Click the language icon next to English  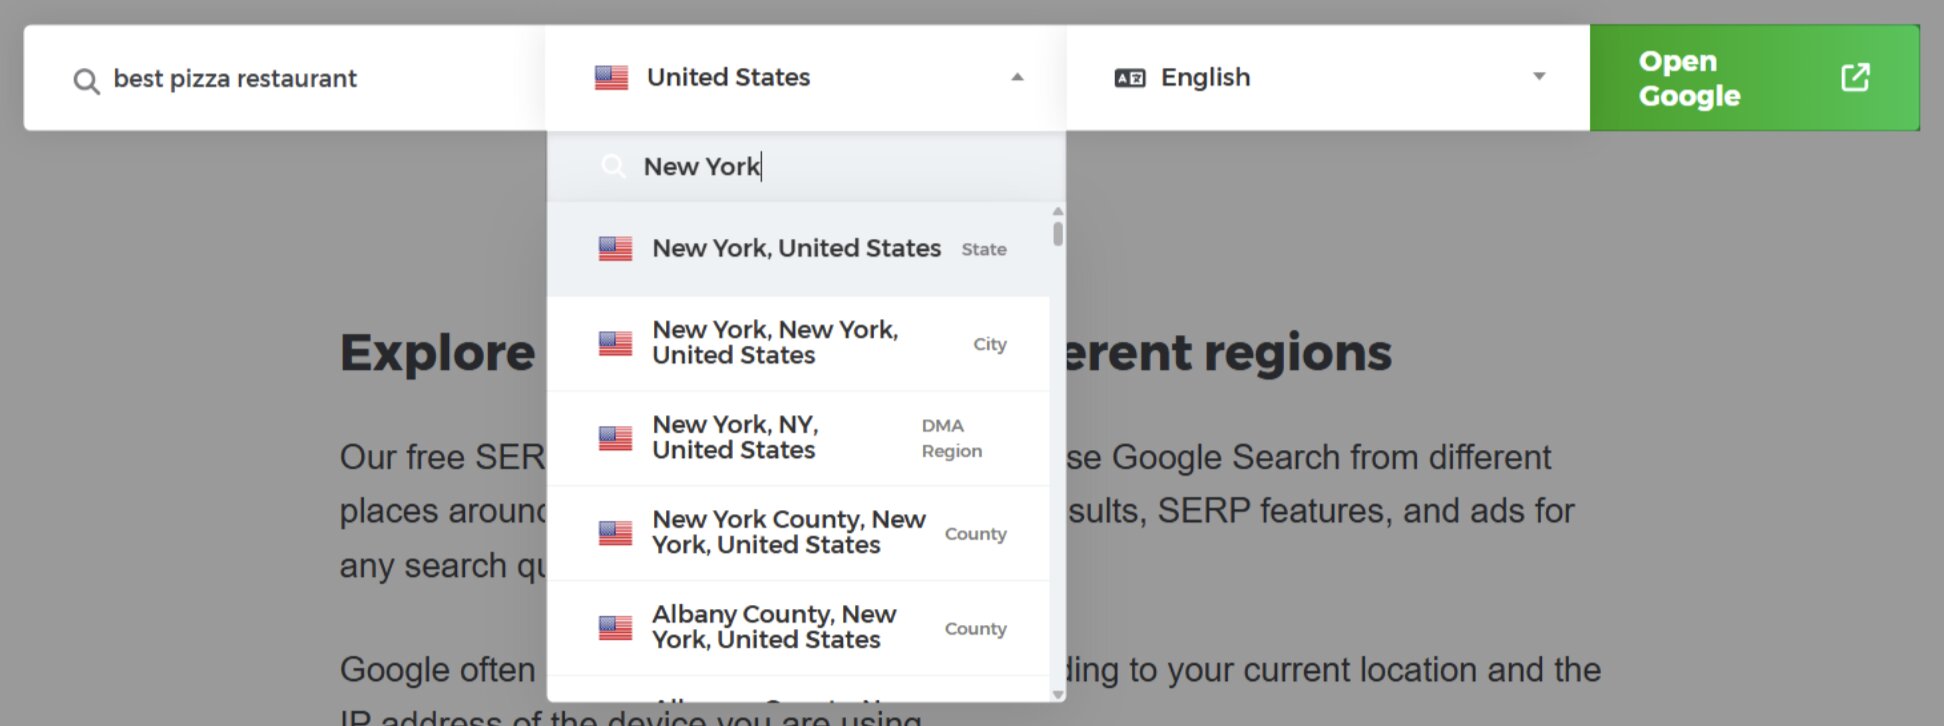pos(1130,78)
